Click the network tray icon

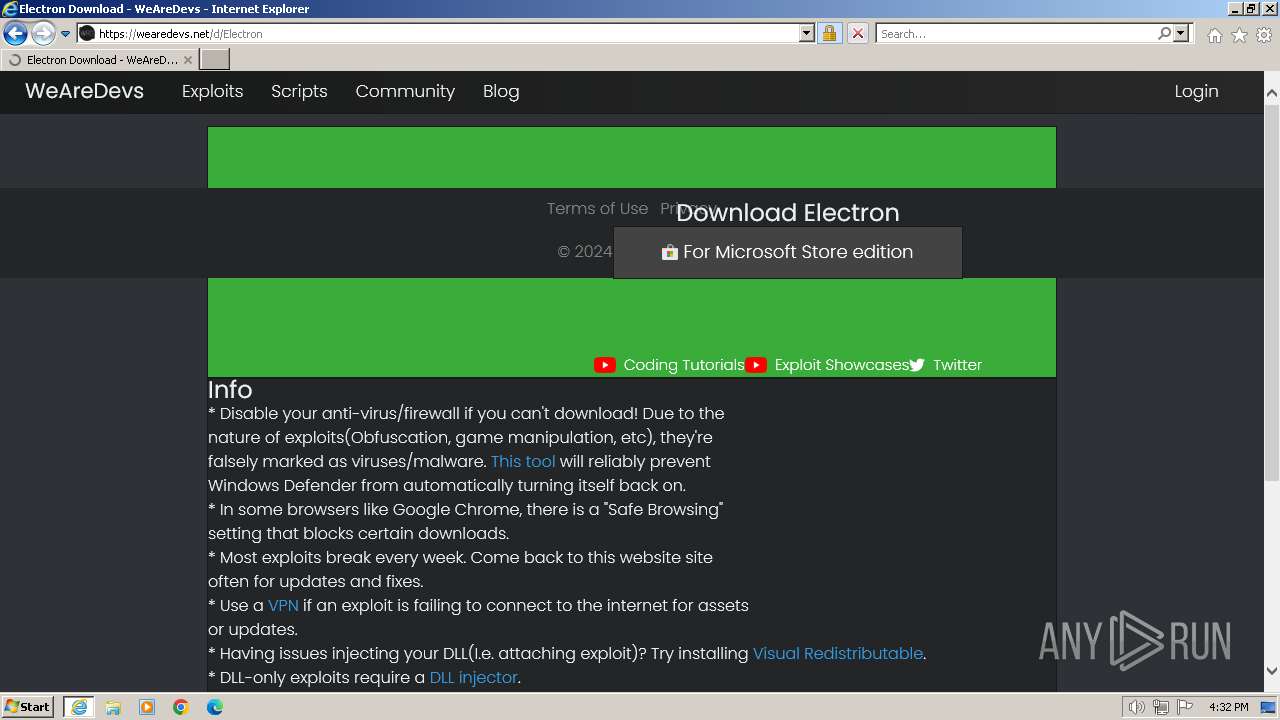click(1161, 707)
